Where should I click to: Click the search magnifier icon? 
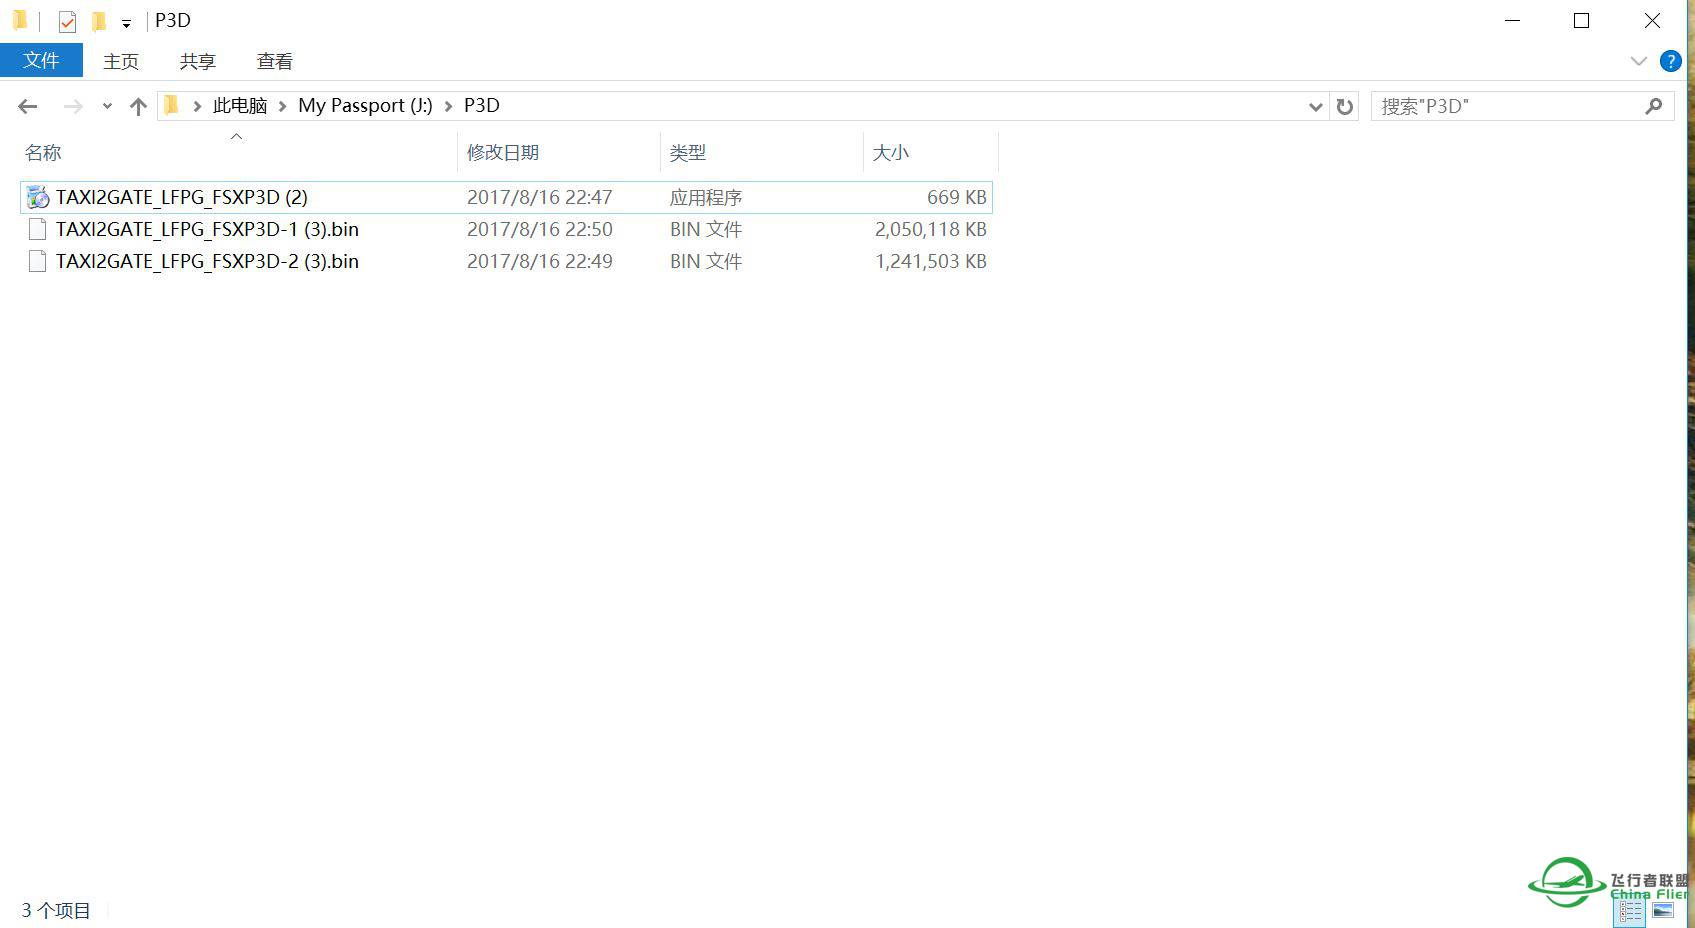(1655, 105)
